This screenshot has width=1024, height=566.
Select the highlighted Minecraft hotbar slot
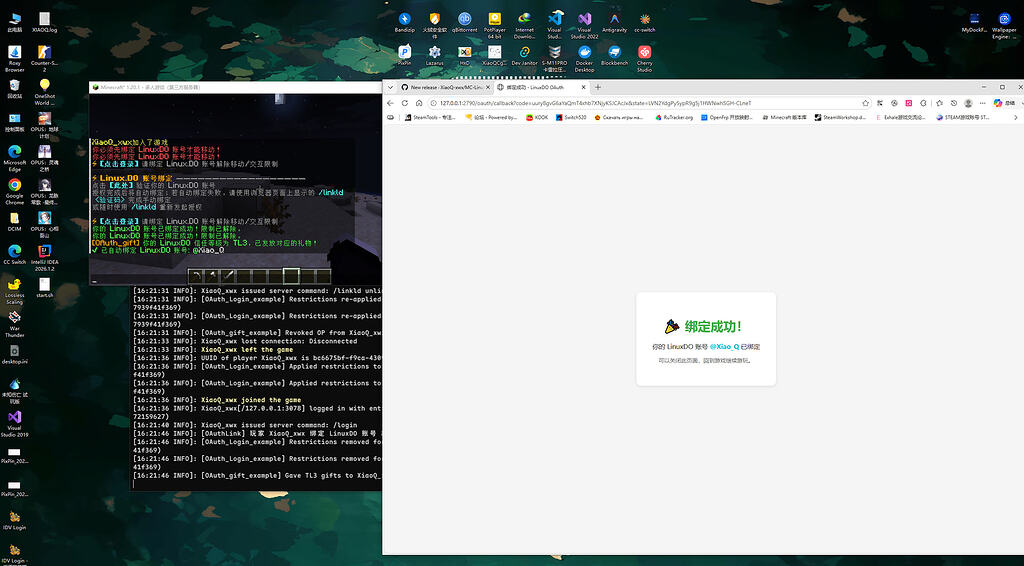(x=291, y=275)
